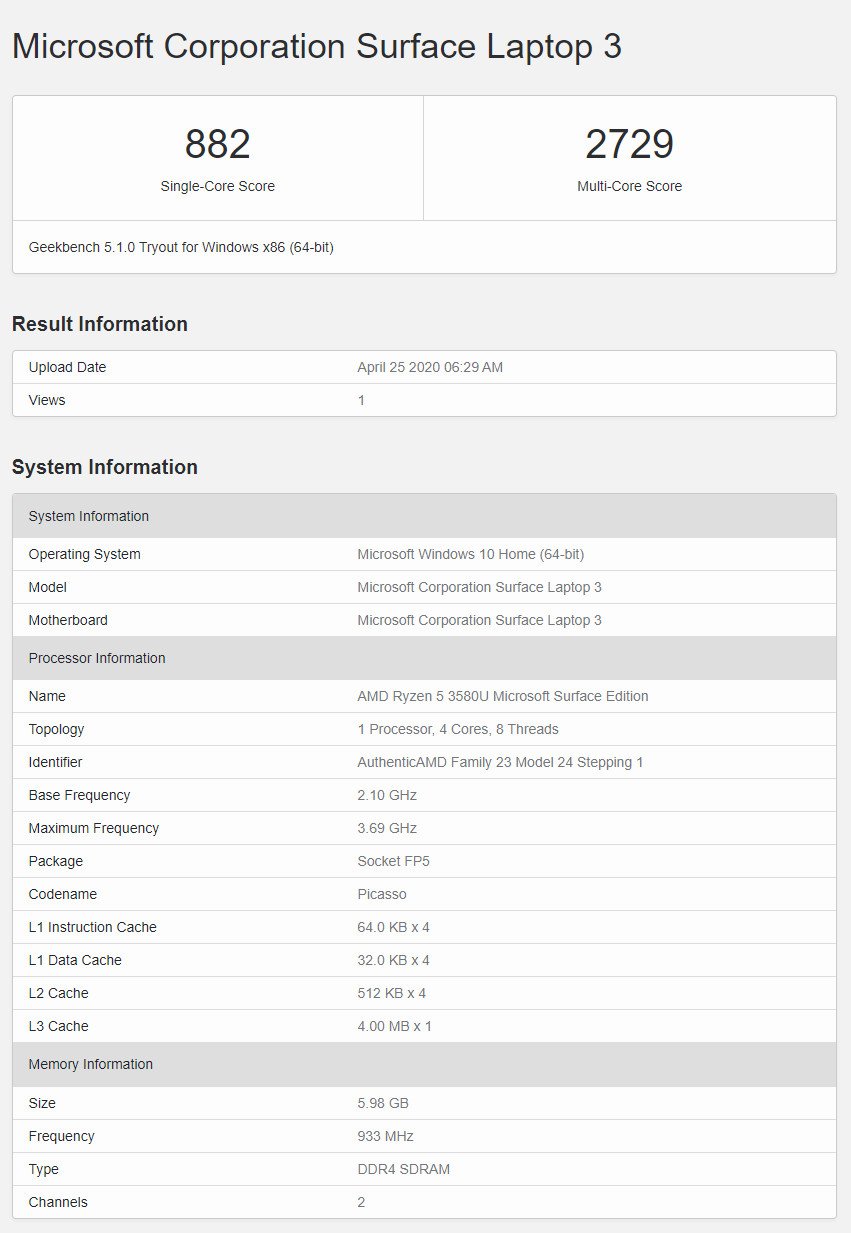Click the "Operating System" row label
The width and height of the screenshot is (851, 1233).
pyautogui.click(x=85, y=554)
